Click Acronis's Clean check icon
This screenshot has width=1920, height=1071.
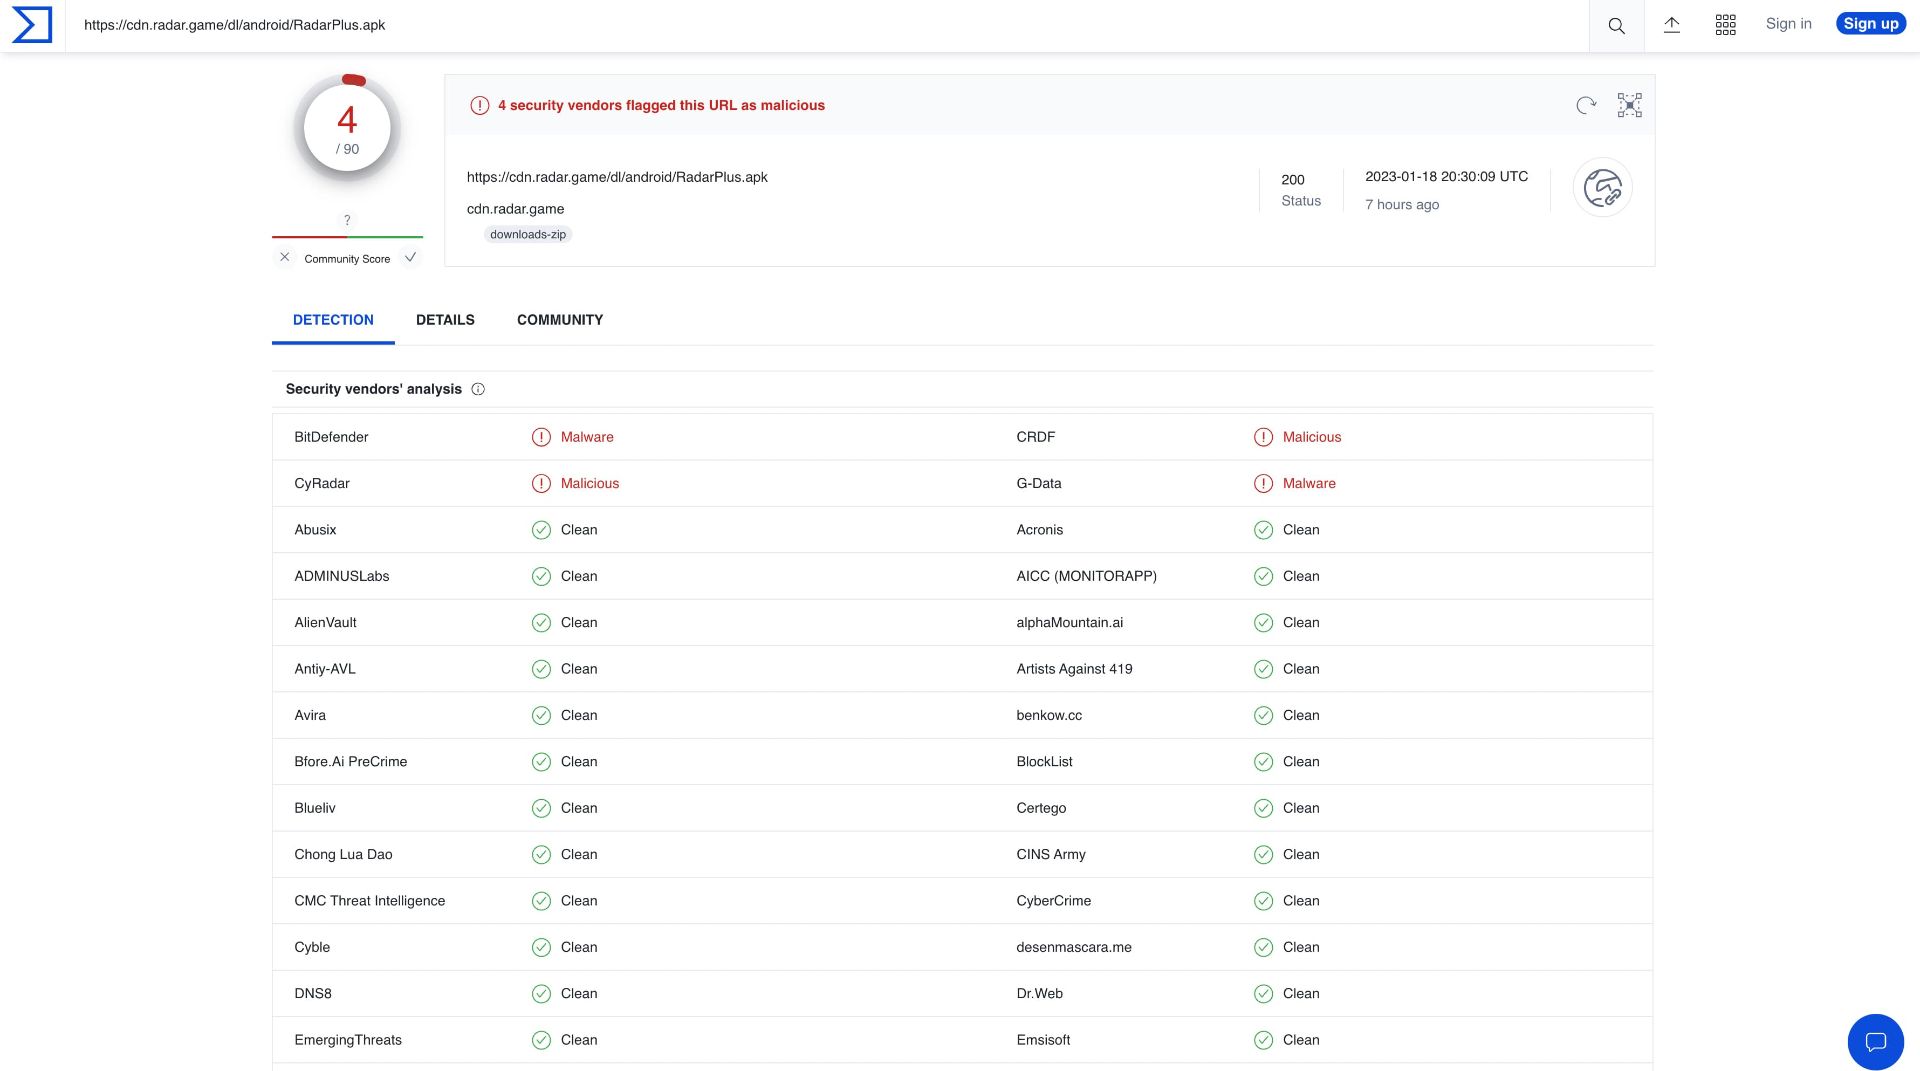pyautogui.click(x=1263, y=530)
